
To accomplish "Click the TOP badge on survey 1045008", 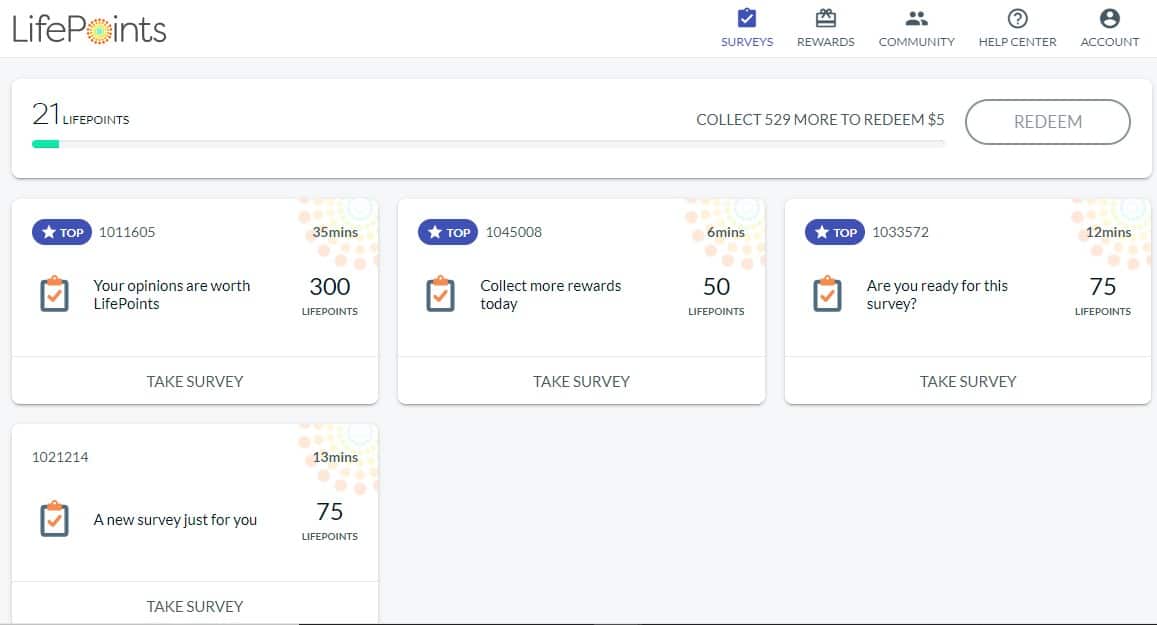I will click(x=448, y=231).
